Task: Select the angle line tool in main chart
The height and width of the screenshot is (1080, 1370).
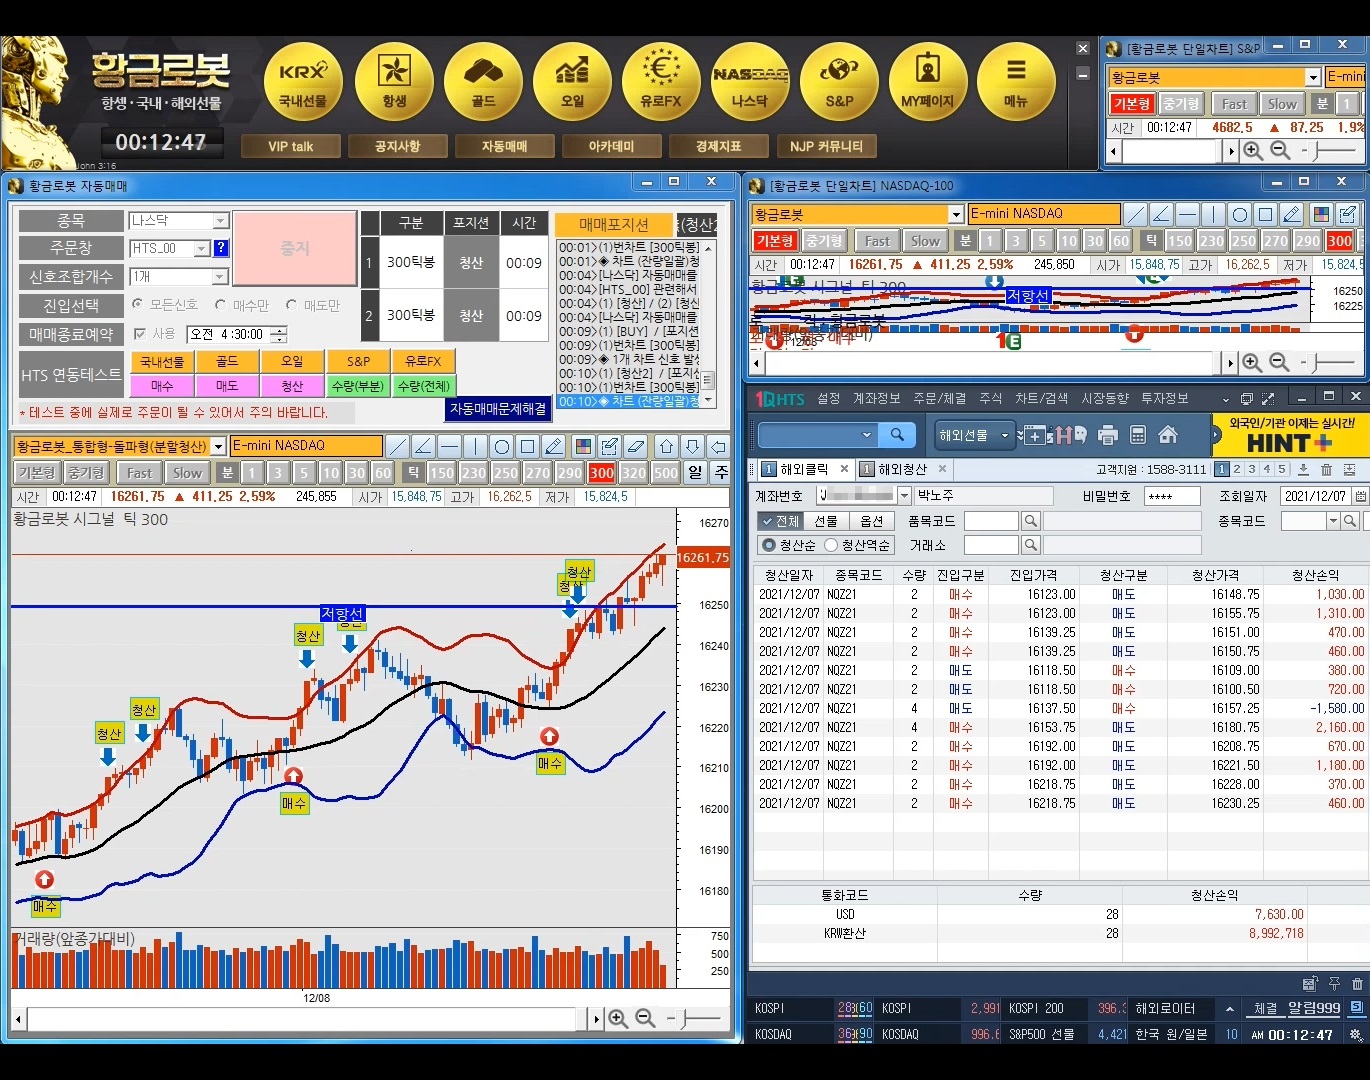Action: click(x=424, y=446)
